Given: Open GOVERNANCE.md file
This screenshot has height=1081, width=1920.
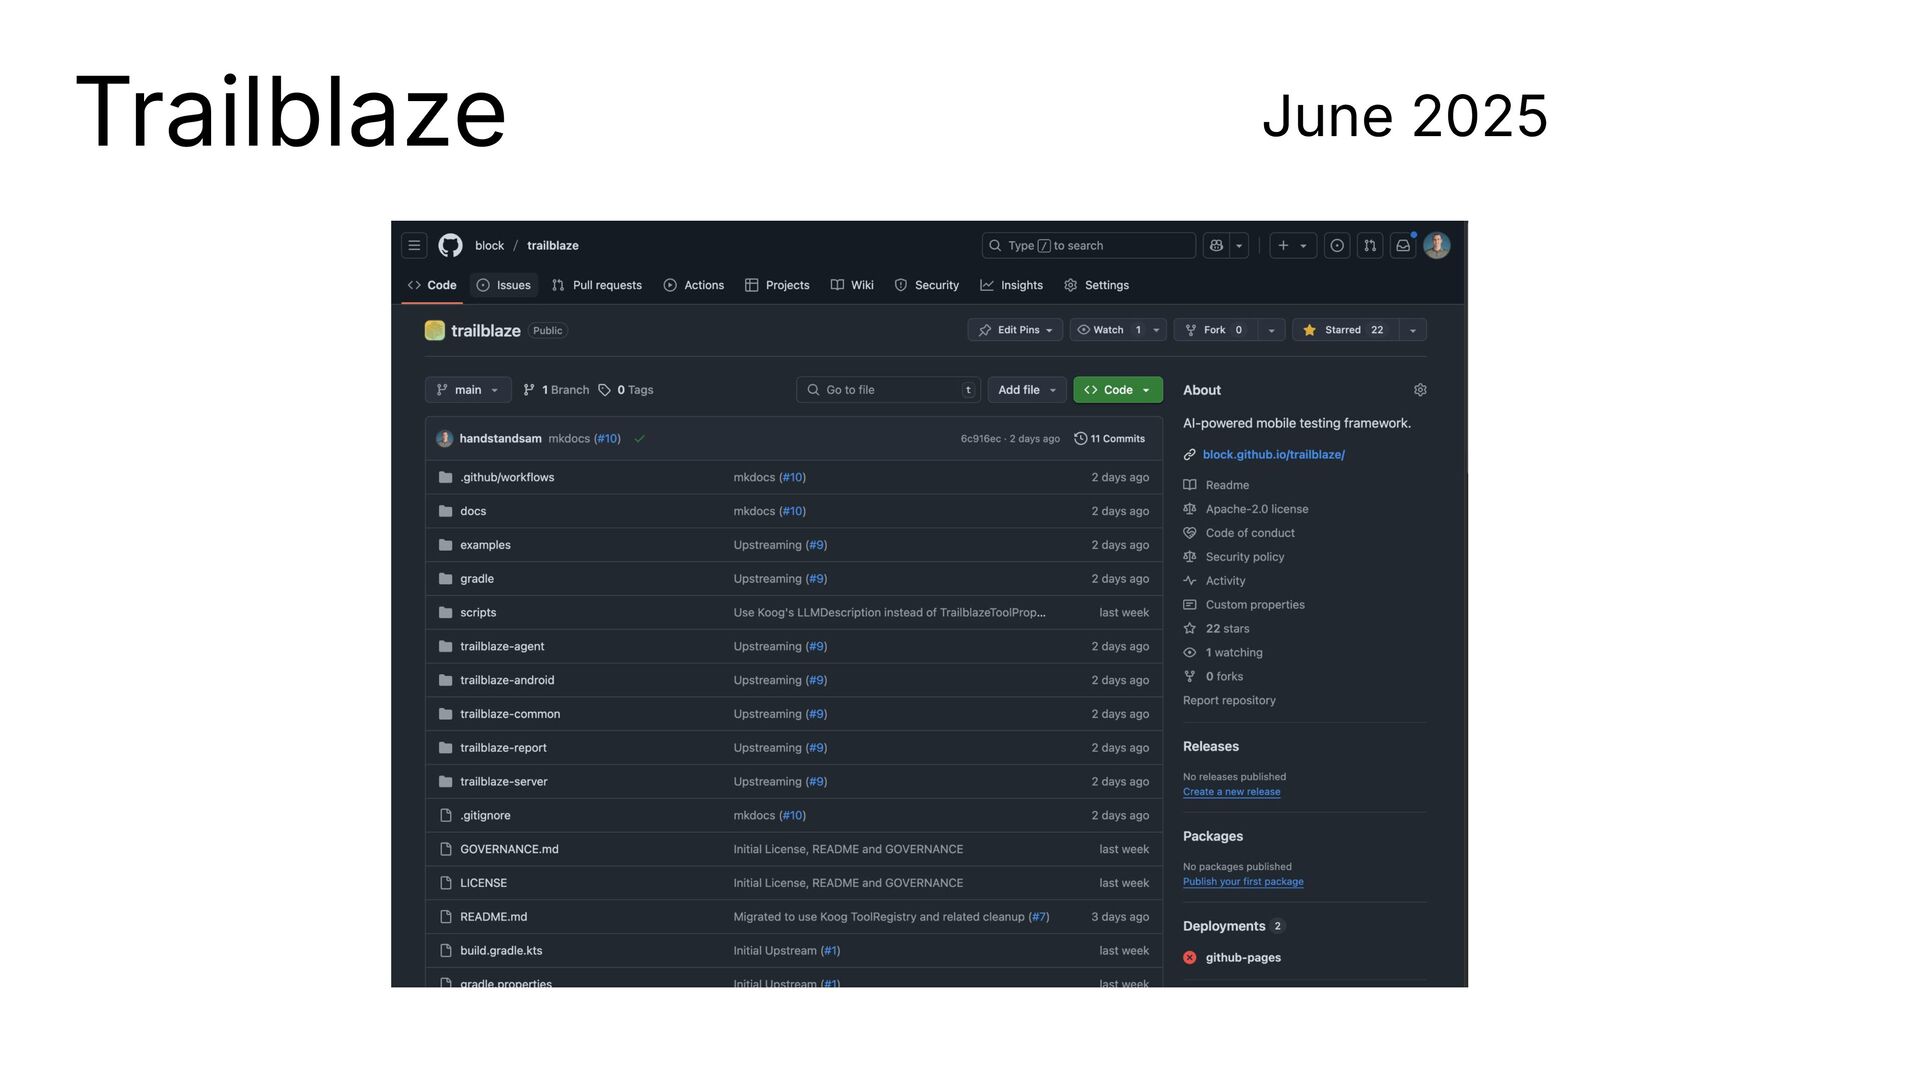Looking at the screenshot, I should tap(509, 850).
